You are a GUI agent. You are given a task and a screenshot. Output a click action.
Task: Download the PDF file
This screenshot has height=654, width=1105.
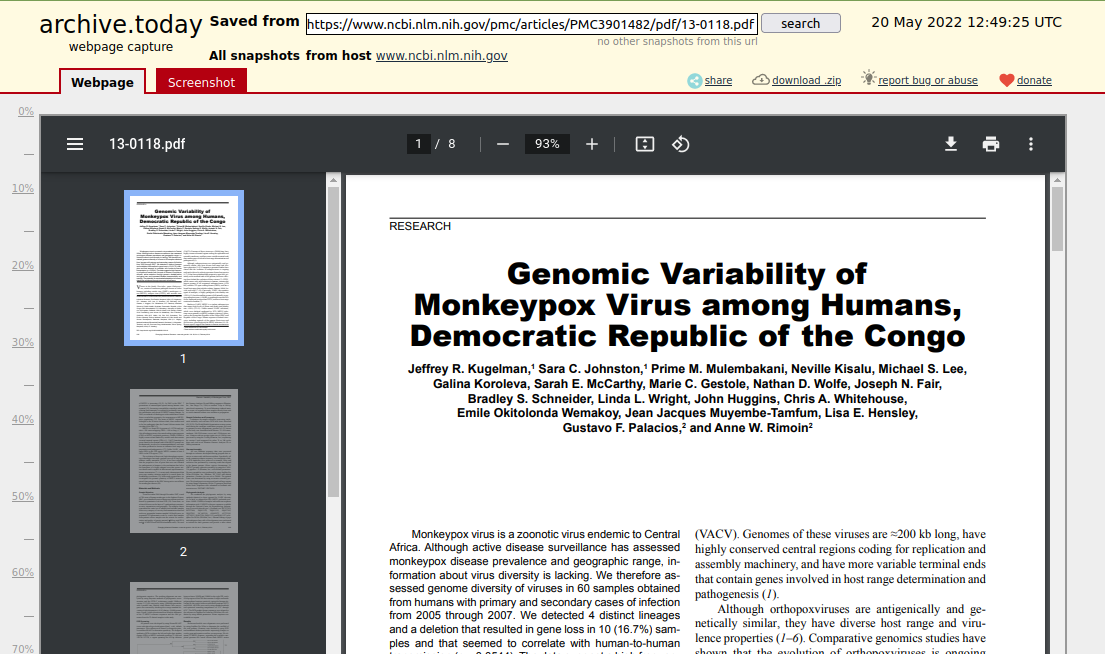[951, 144]
